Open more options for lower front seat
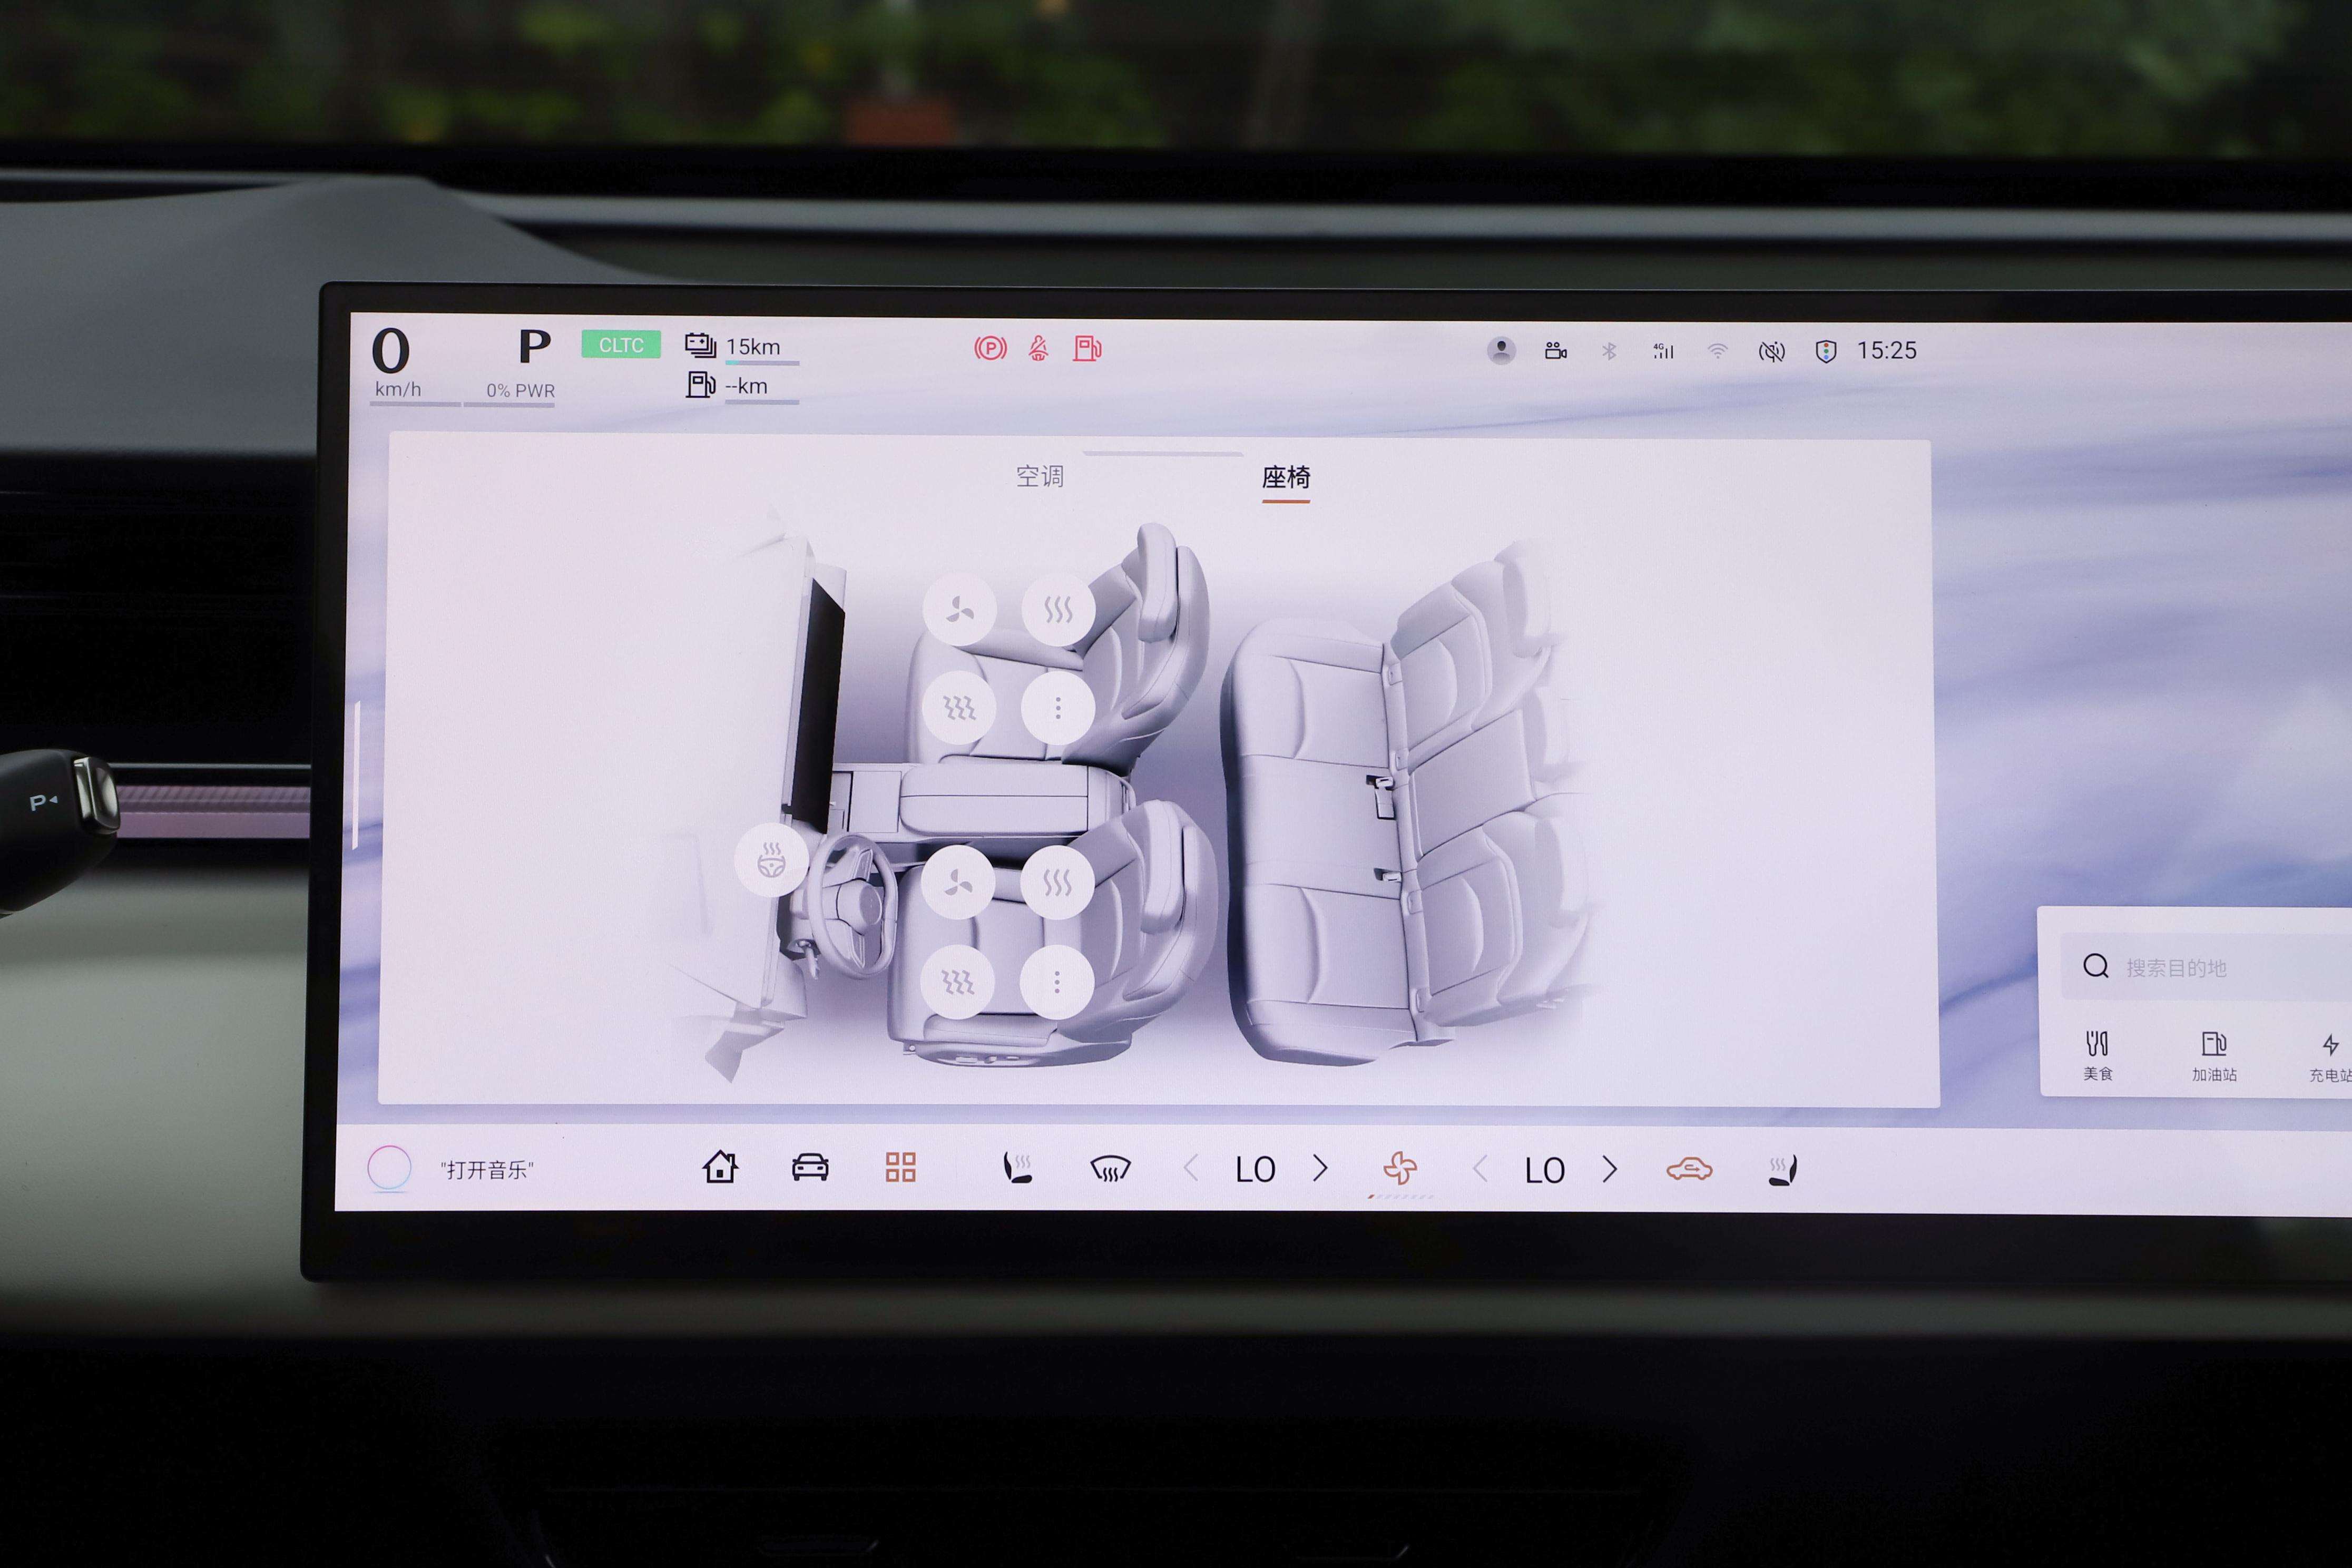 point(1057,982)
